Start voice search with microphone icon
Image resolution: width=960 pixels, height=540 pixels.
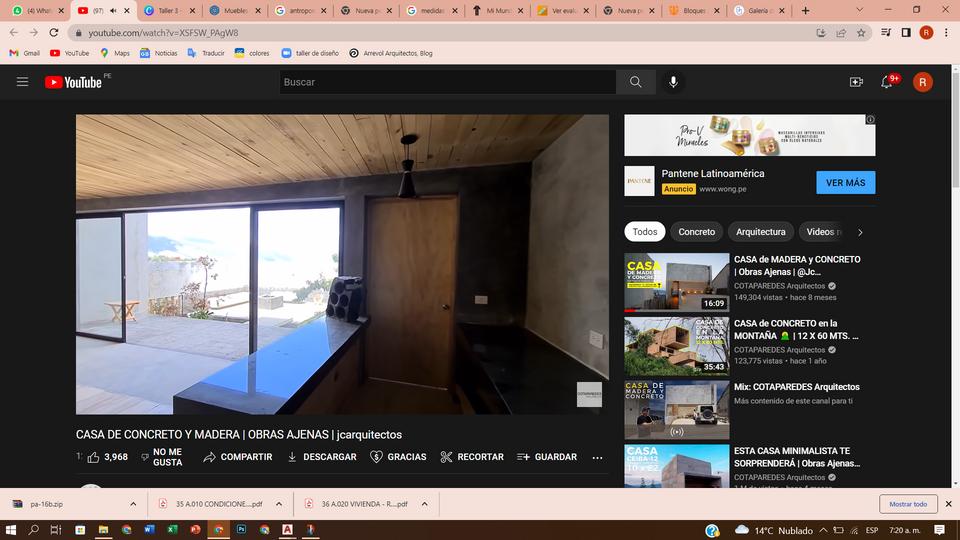(x=673, y=82)
